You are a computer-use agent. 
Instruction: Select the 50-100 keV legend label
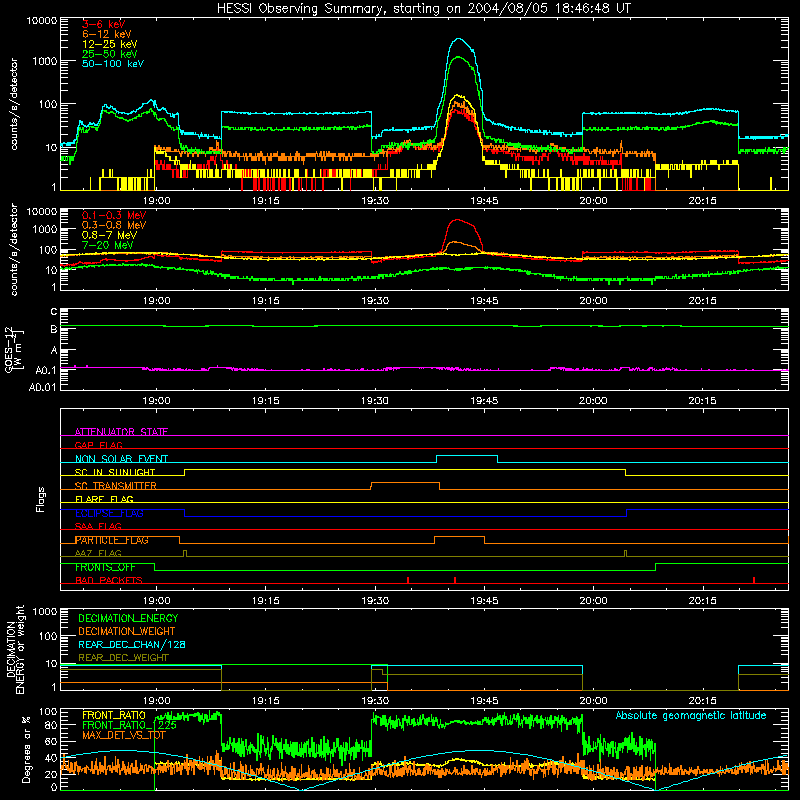[113, 64]
